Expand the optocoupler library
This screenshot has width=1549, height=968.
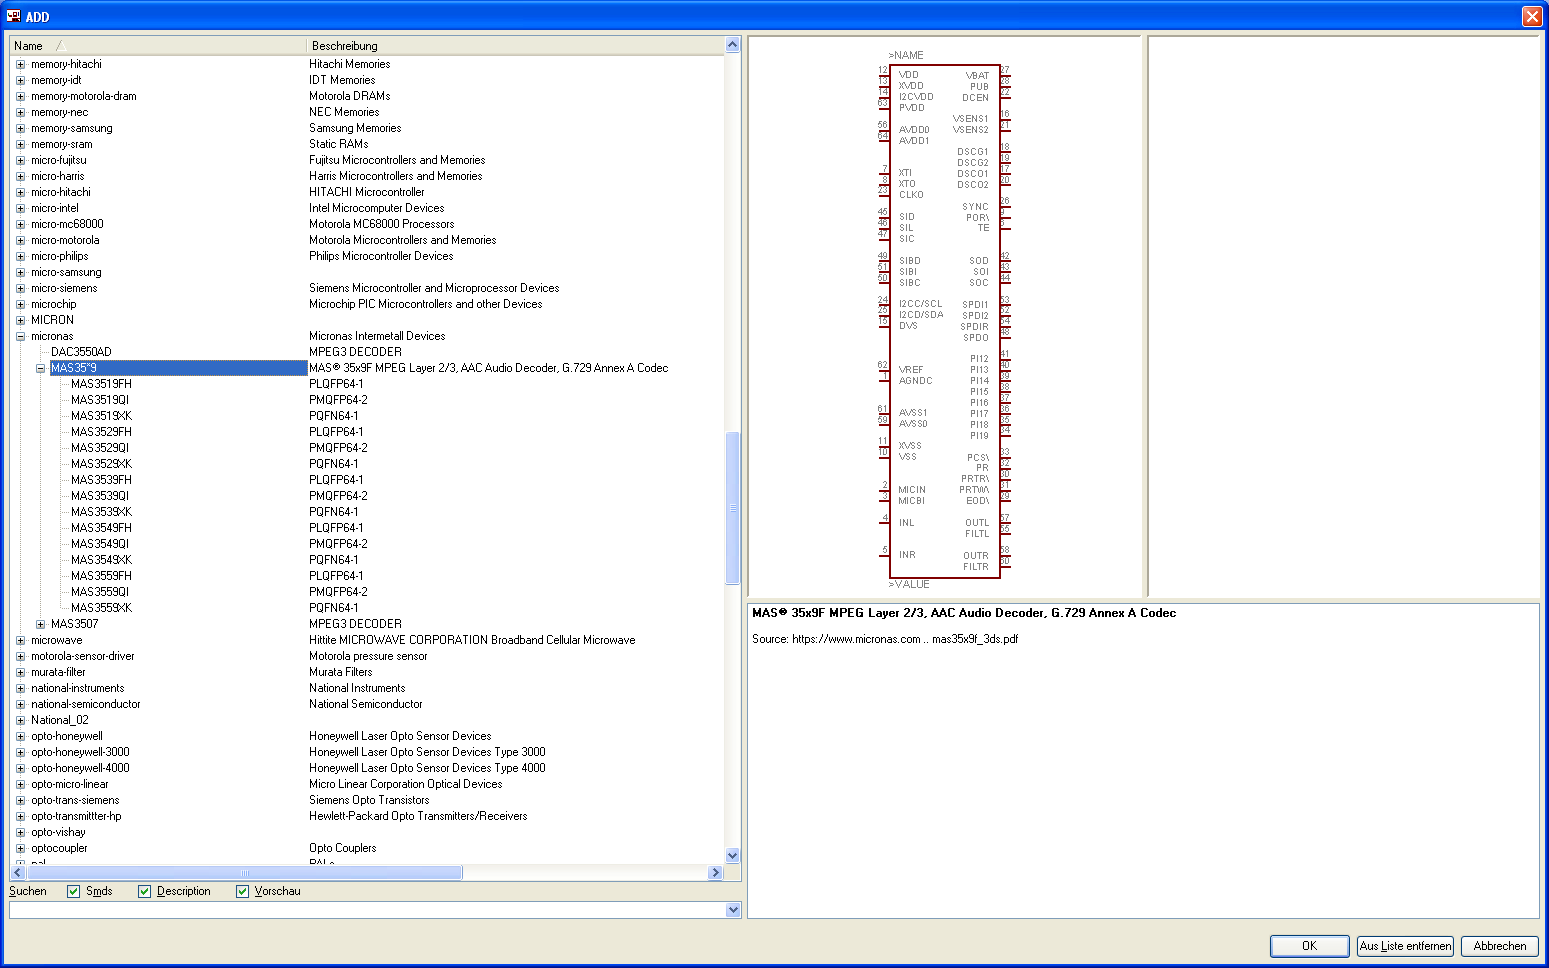pyautogui.click(x=20, y=848)
